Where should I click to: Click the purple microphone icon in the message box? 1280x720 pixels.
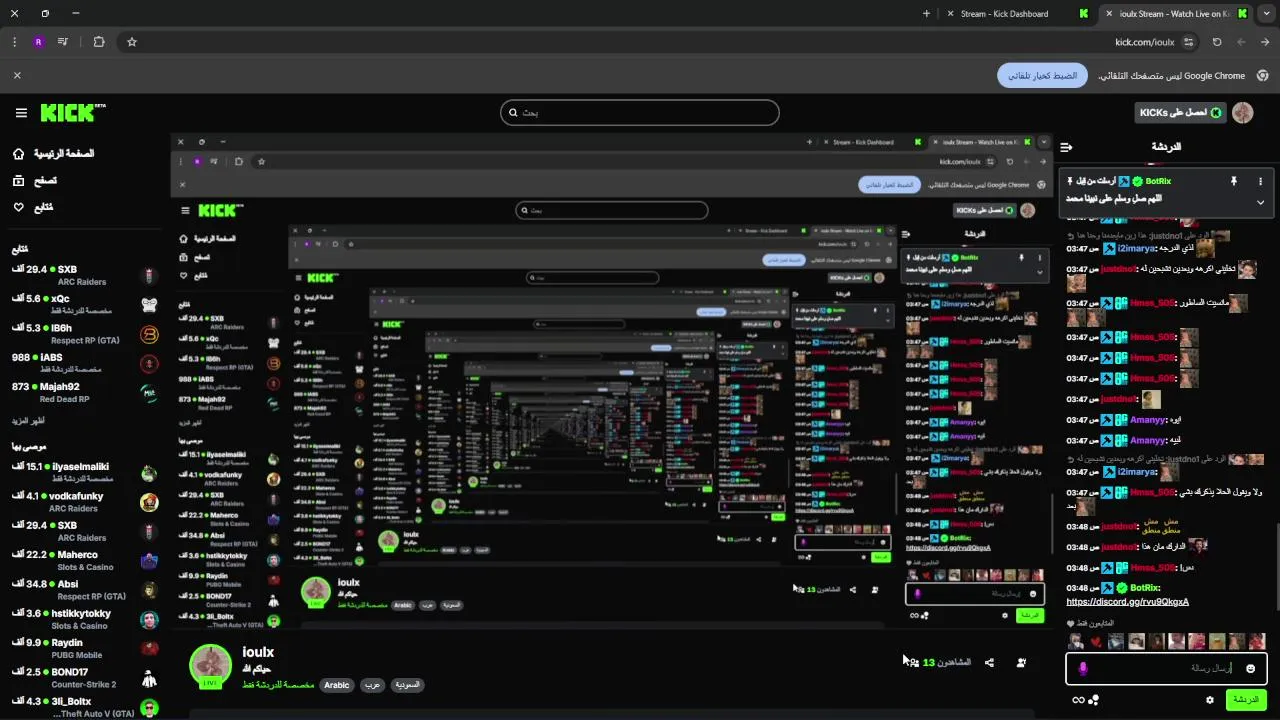pos(1082,668)
